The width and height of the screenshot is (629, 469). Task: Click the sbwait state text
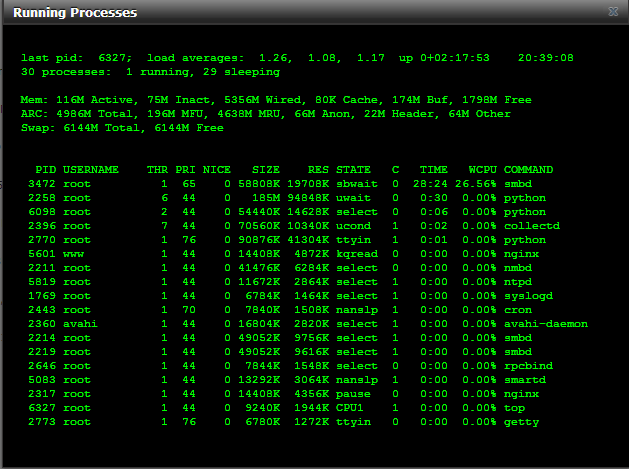pos(357,184)
